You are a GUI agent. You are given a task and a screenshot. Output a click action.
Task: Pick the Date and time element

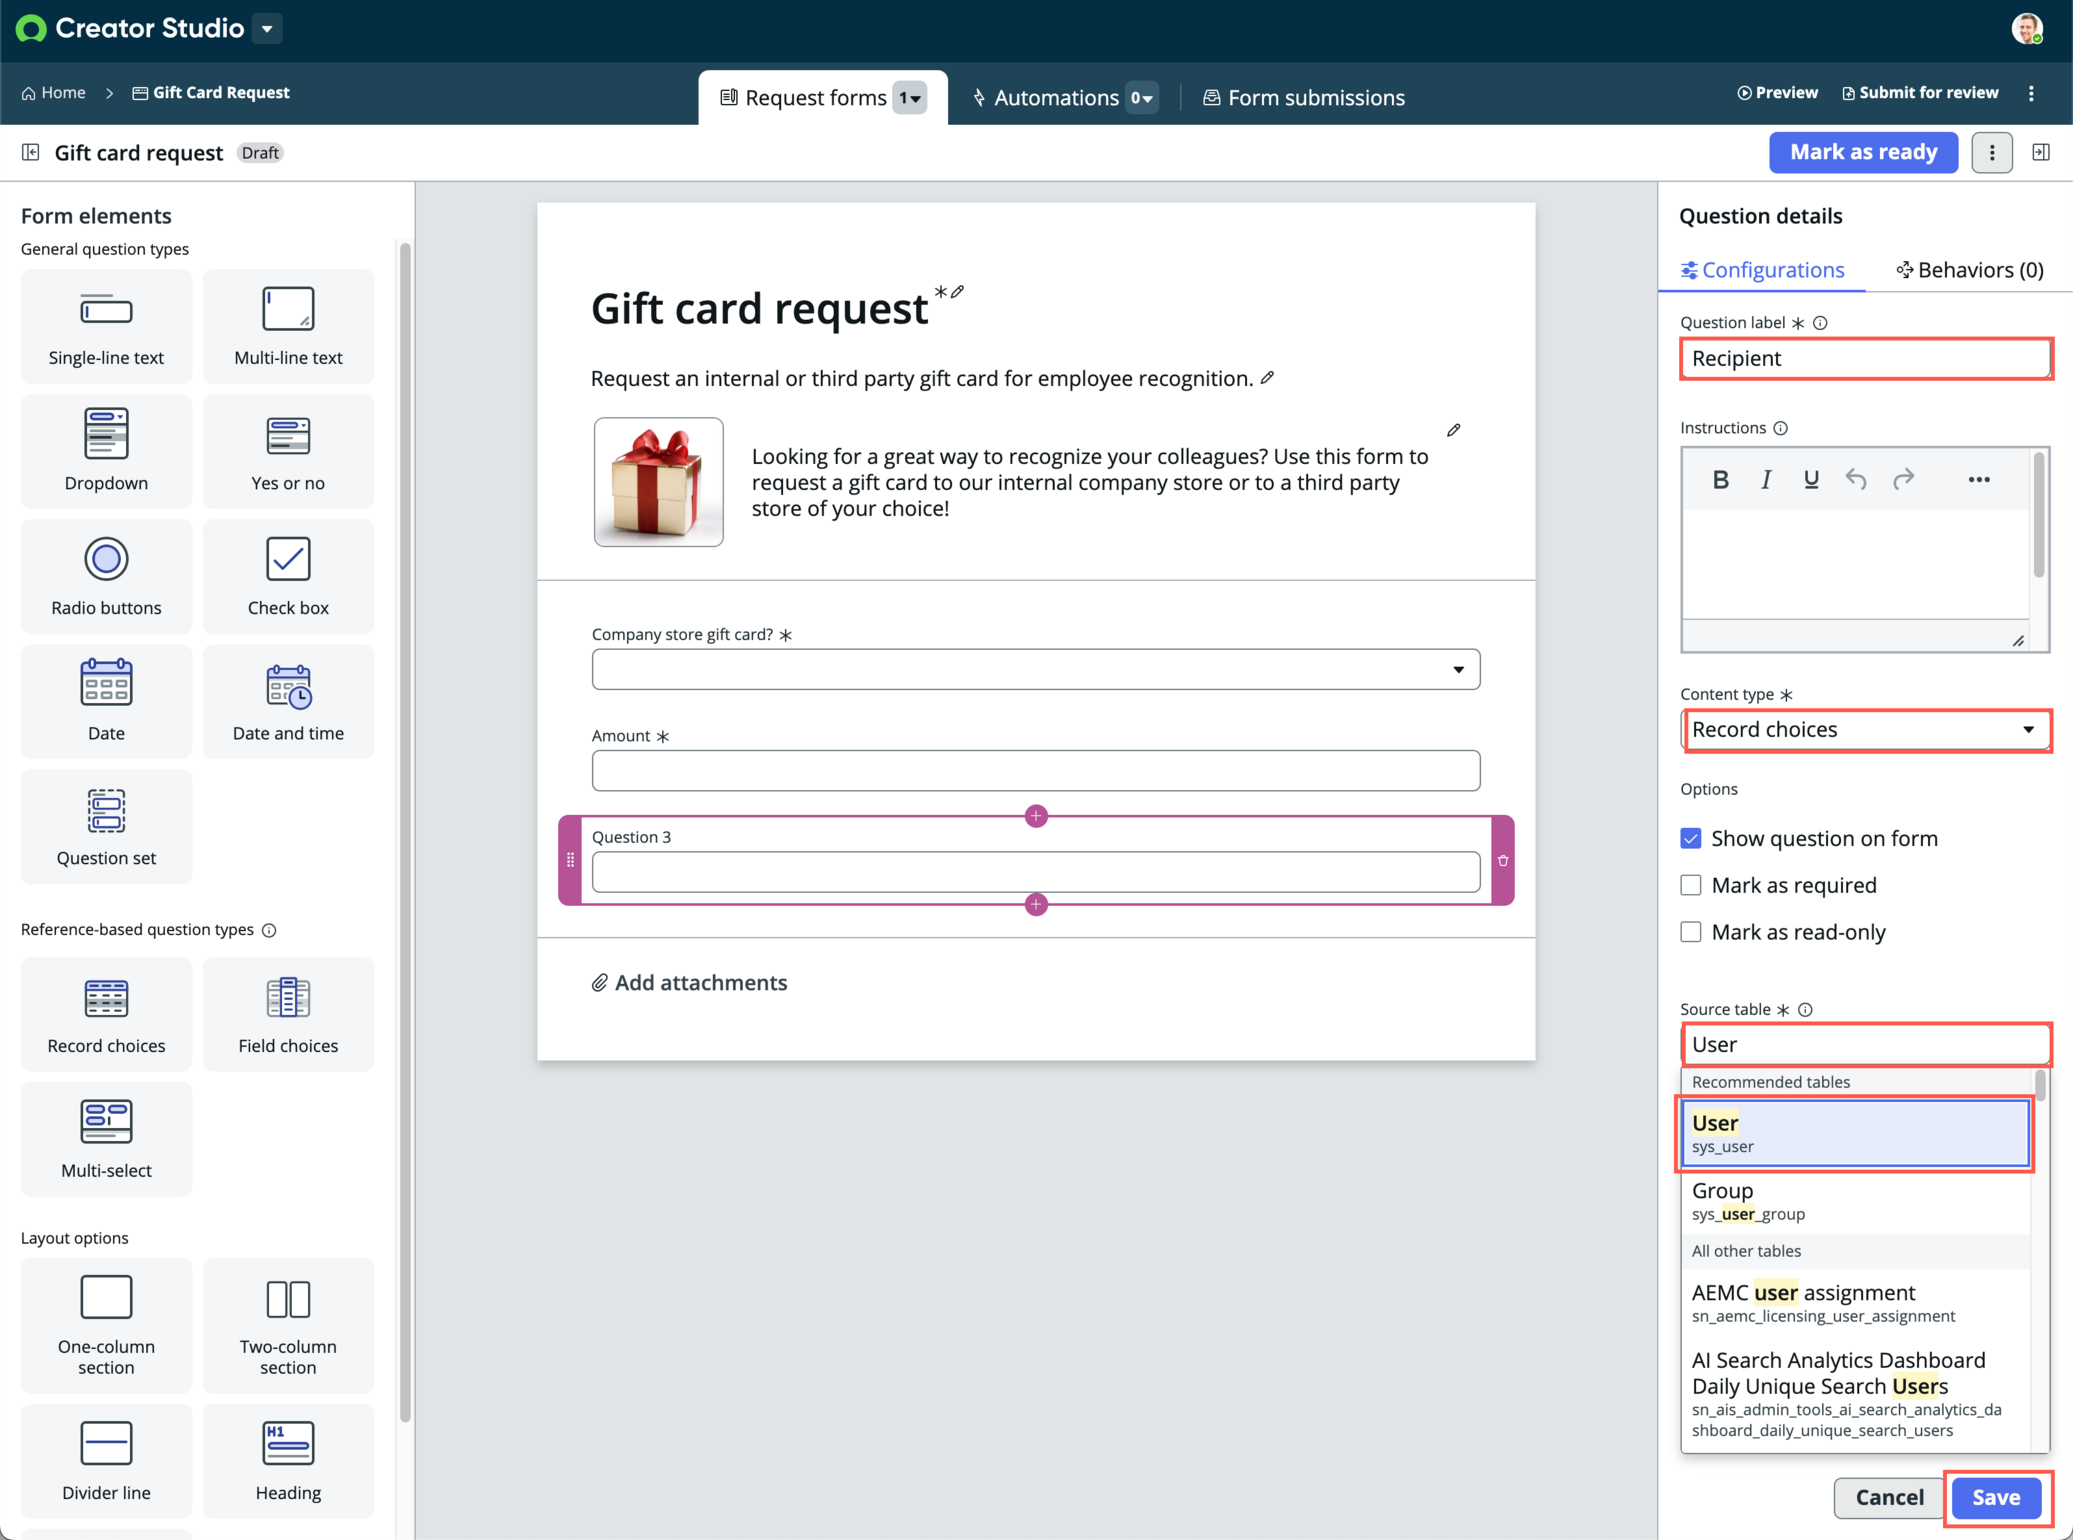288,702
